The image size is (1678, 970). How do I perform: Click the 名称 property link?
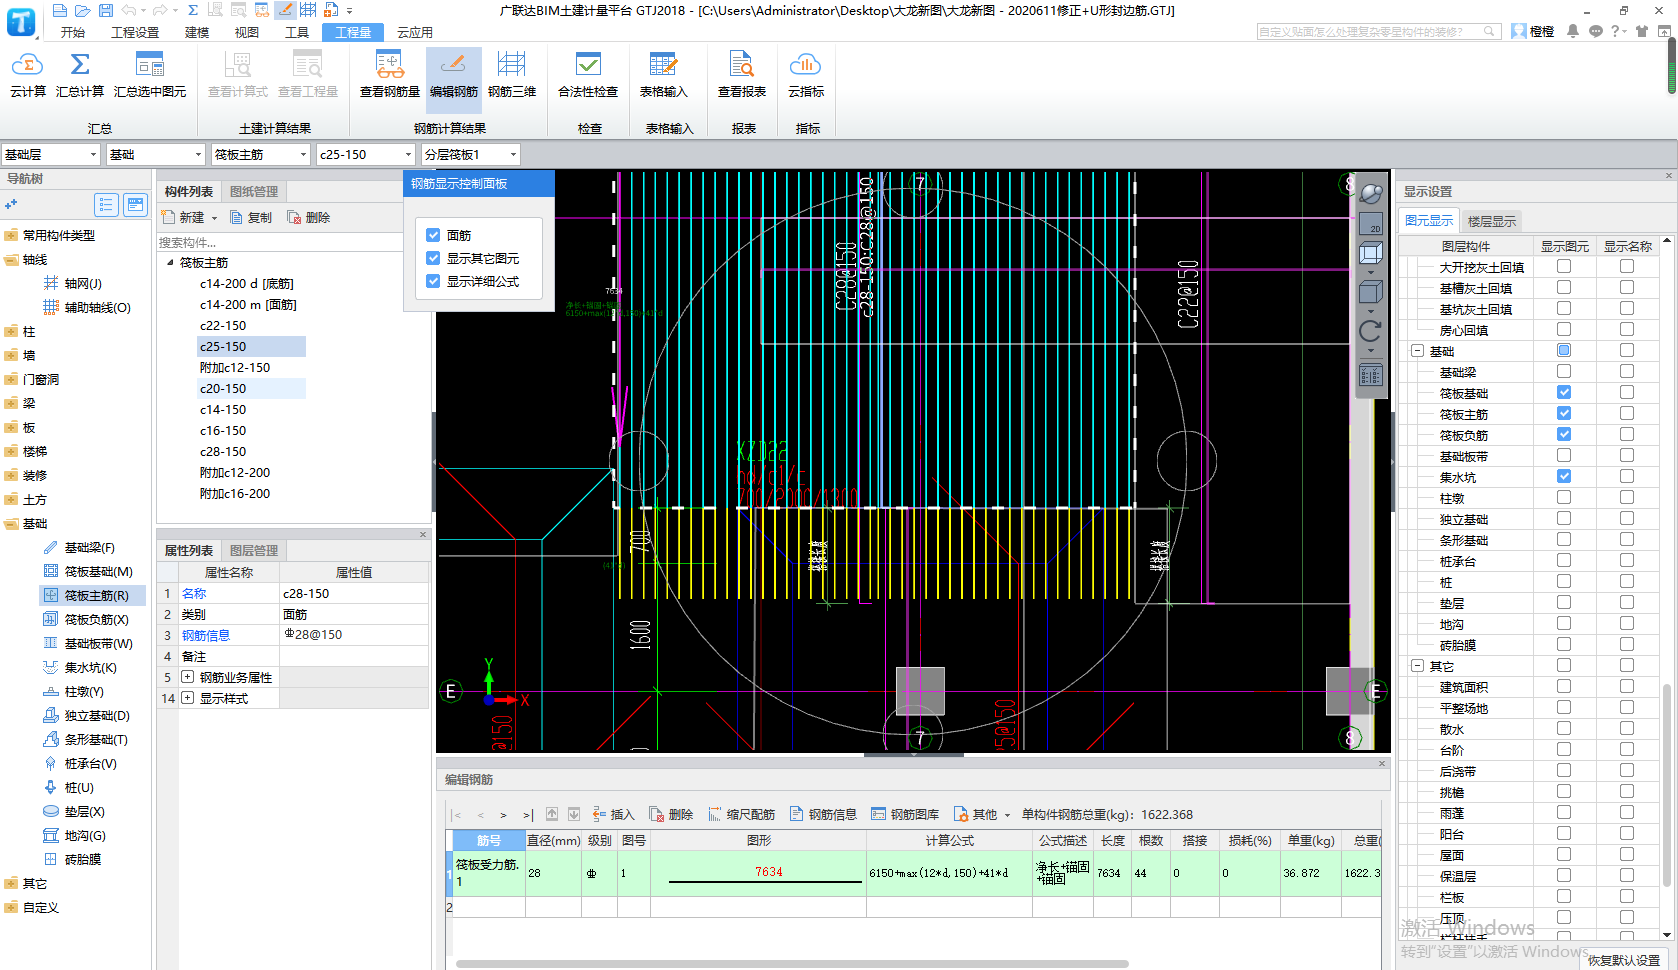tap(194, 593)
